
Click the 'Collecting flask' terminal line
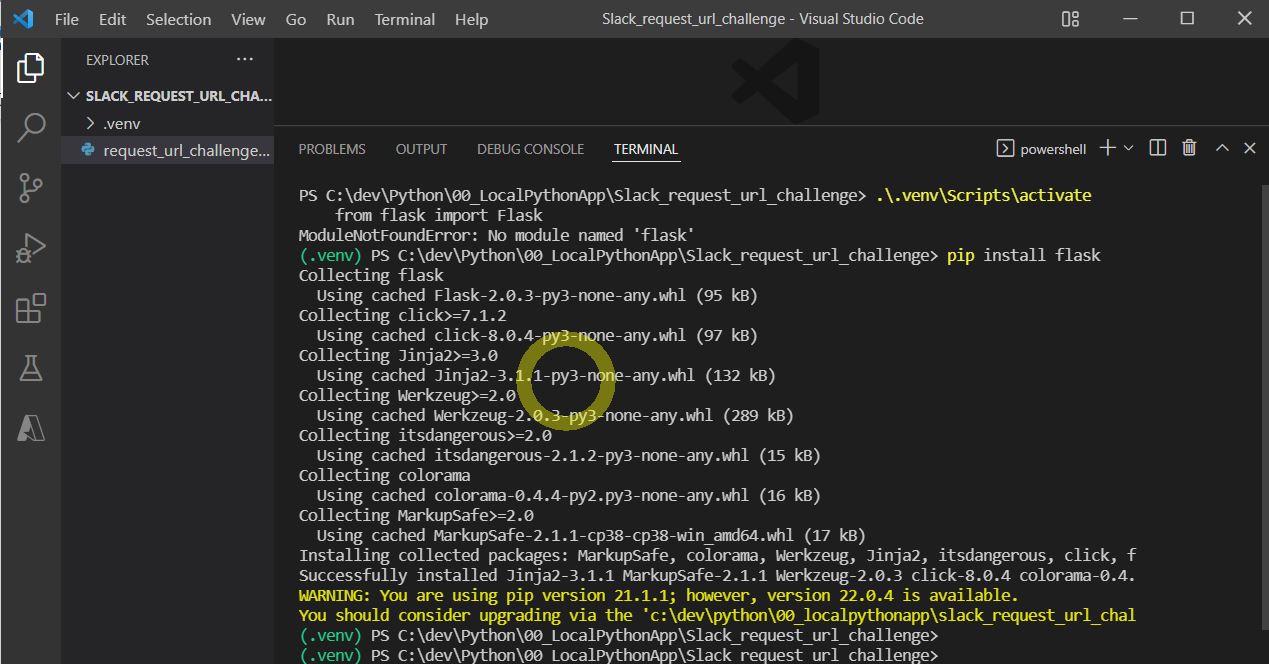tap(371, 275)
